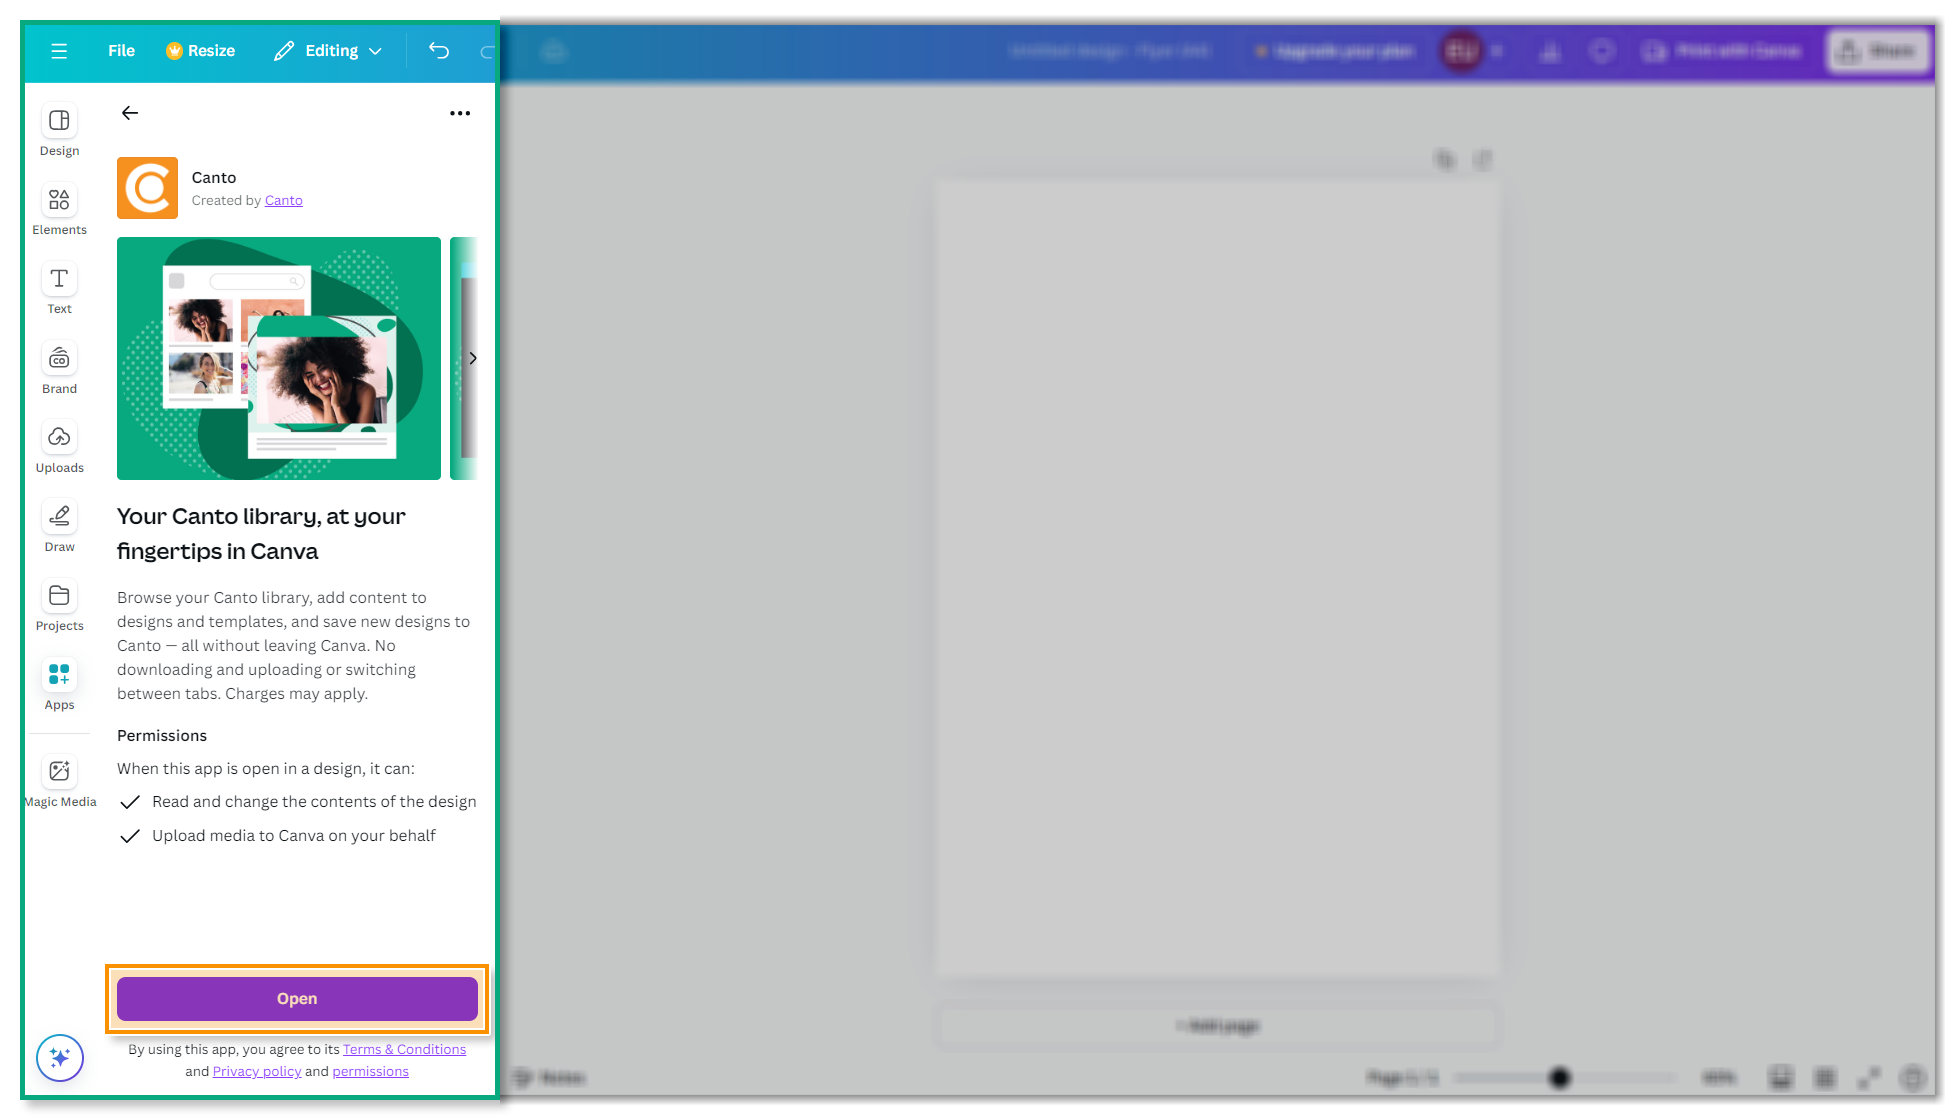The image size is (1960, 1120).
Task: Click the Canva Assistant sparkle icon
Action: pyautogui.click(x=59, y=1057)
